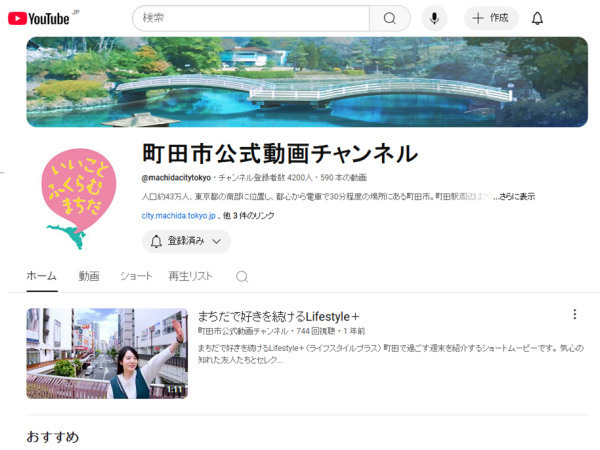Open the featured video three-dot menu
Viewport: 600px width, 450px height.
[x=575, y=315]
